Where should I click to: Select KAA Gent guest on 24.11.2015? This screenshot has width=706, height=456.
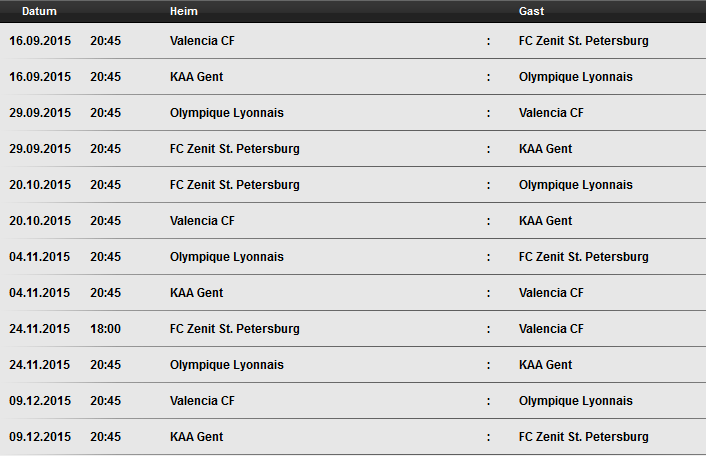(x=545, y=365)
